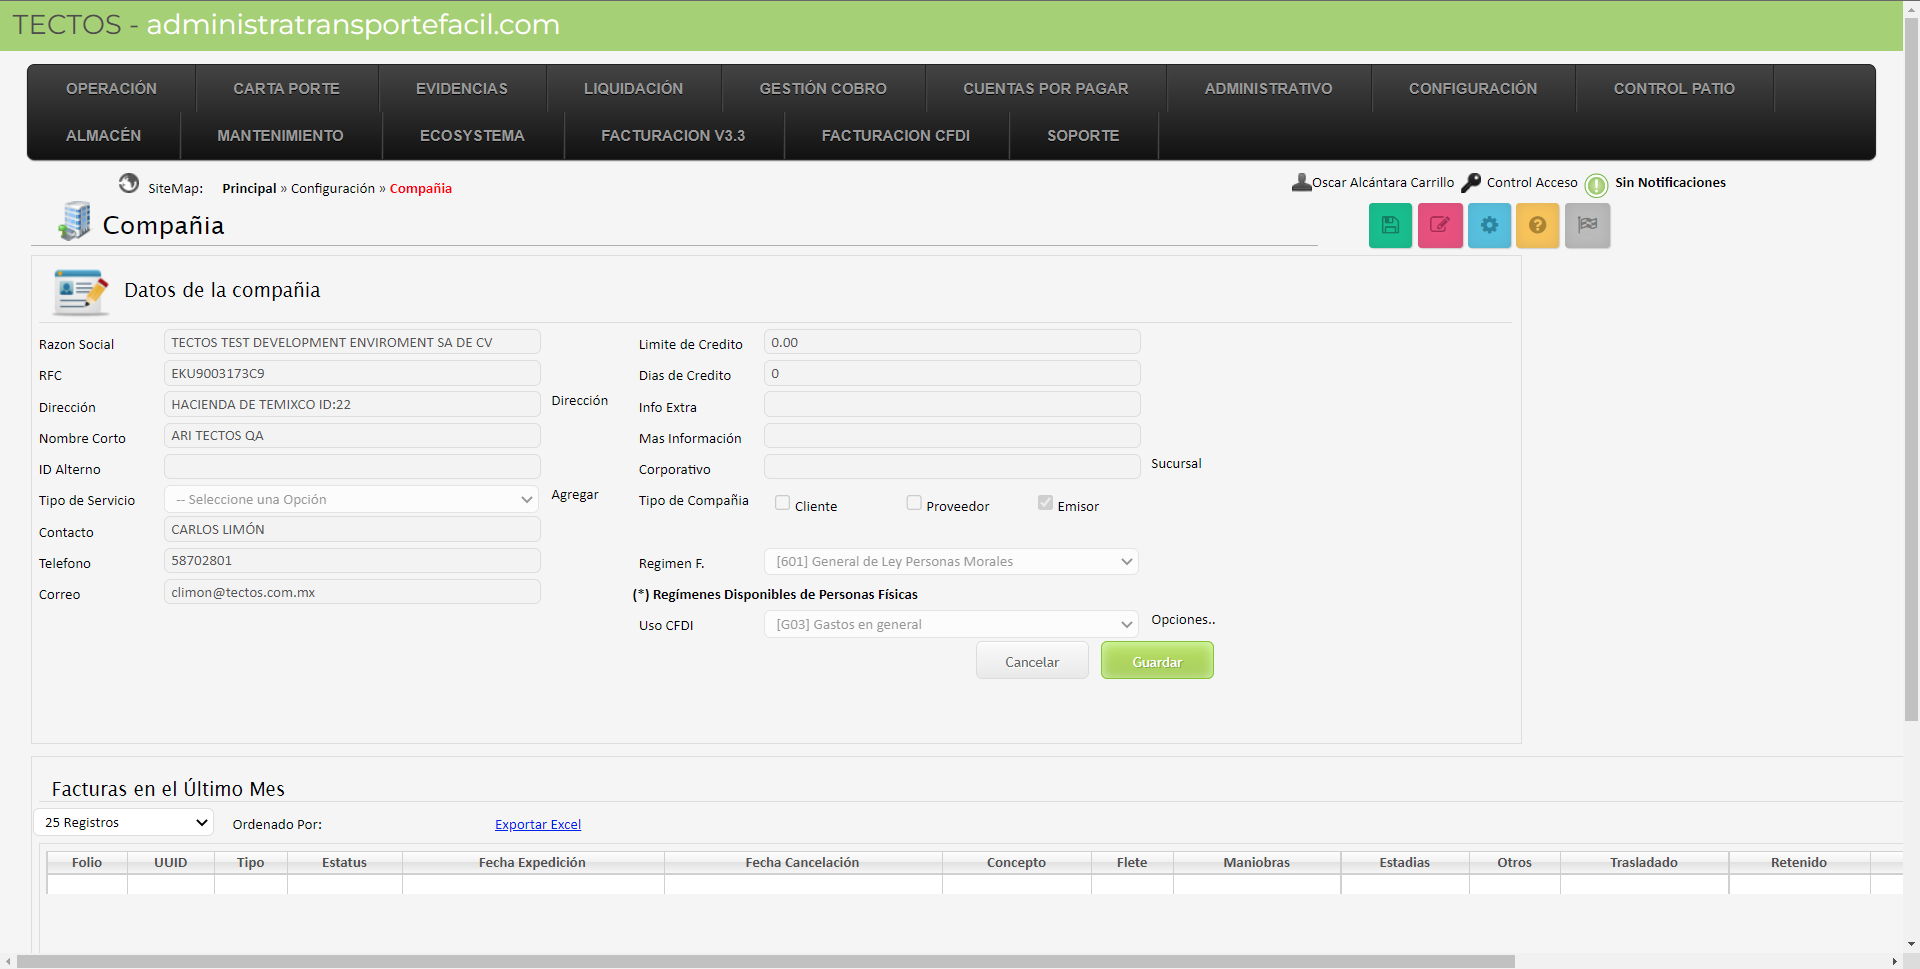Image resolution: width=1920 pixels, height=969 pixels.
Task: Click the Control Acceso key icon
Action: 1471,183
